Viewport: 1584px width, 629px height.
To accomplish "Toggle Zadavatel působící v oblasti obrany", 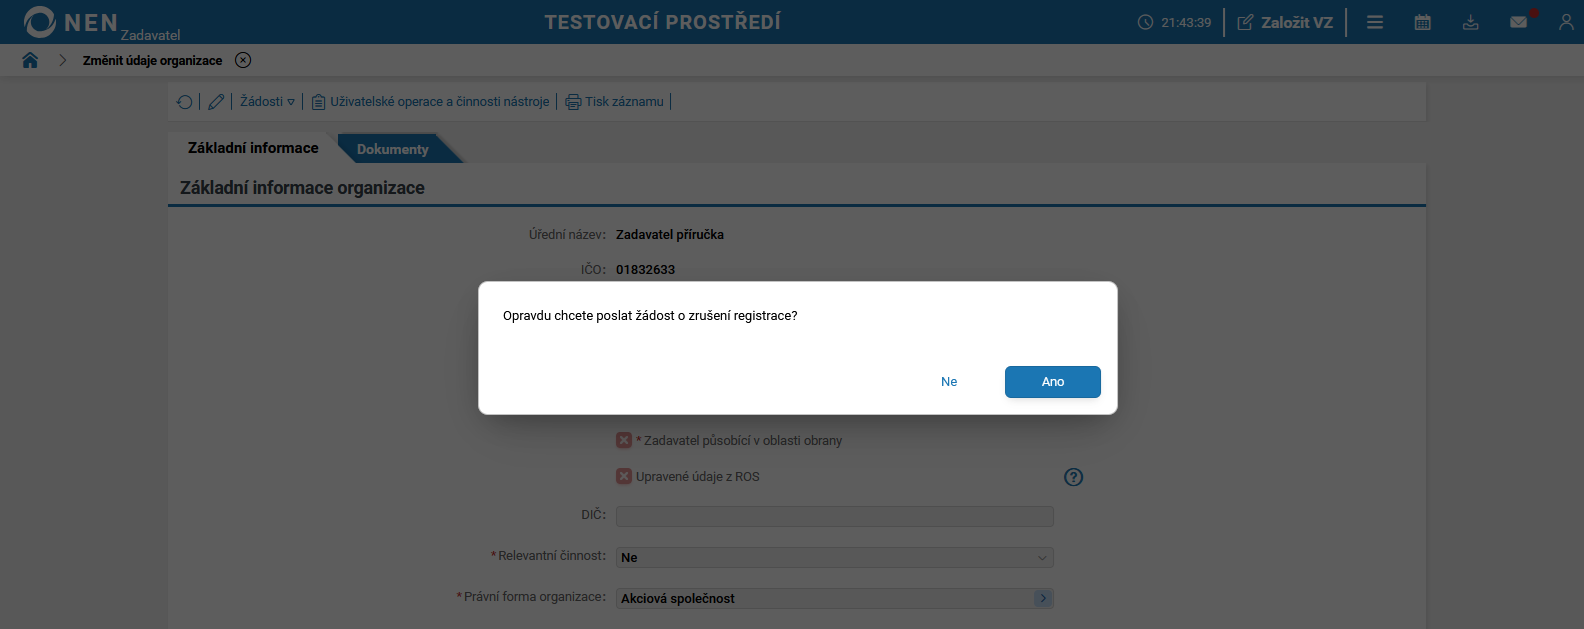I will [623, 440].
